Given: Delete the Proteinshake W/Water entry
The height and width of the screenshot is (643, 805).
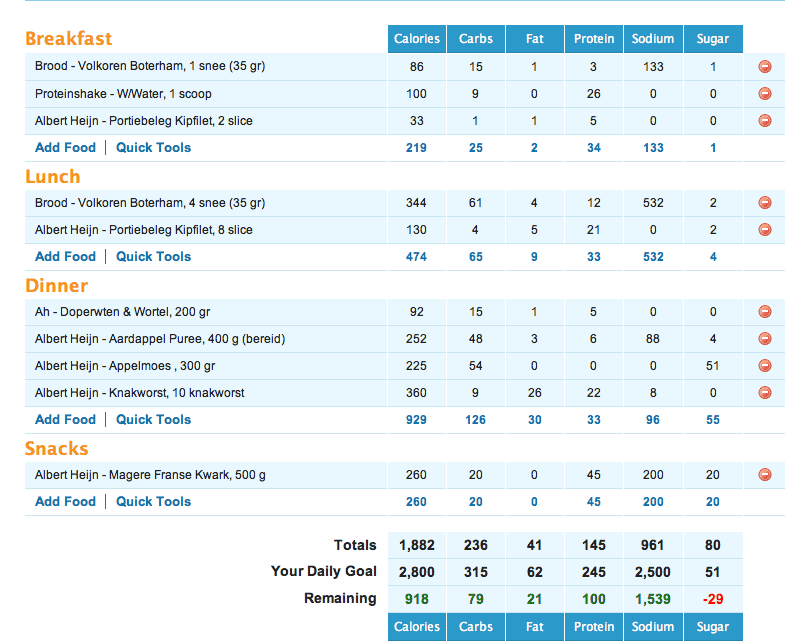Looking at the screenshot, I should coord(765,94).
